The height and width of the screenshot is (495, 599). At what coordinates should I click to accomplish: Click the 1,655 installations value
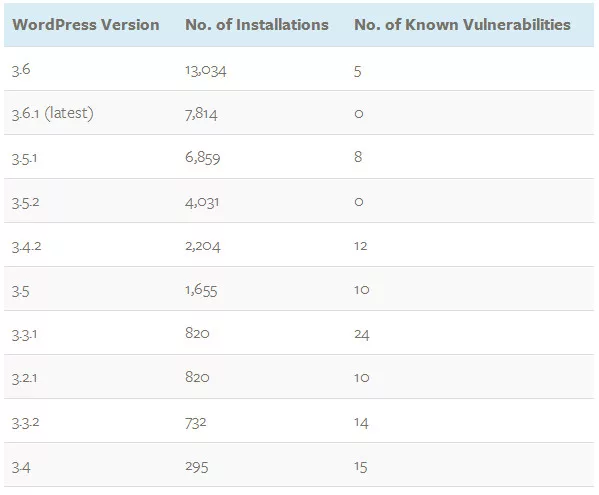pyautogui.click(x=201, y=290)
